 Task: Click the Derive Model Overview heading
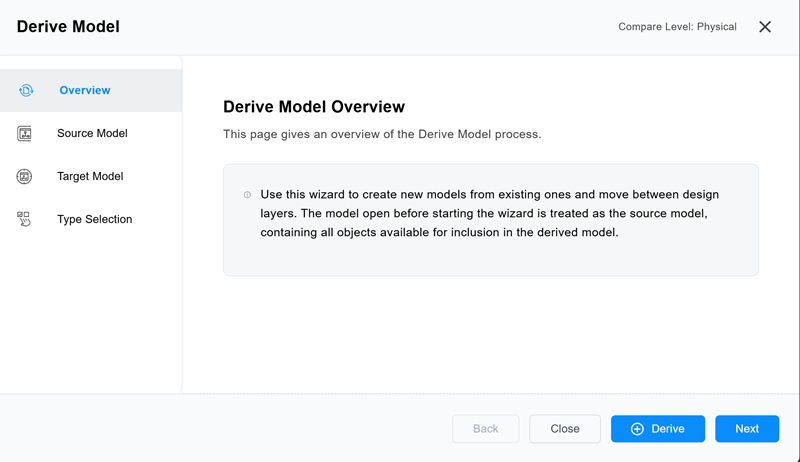pyautogui.click(x=314, y=107)
